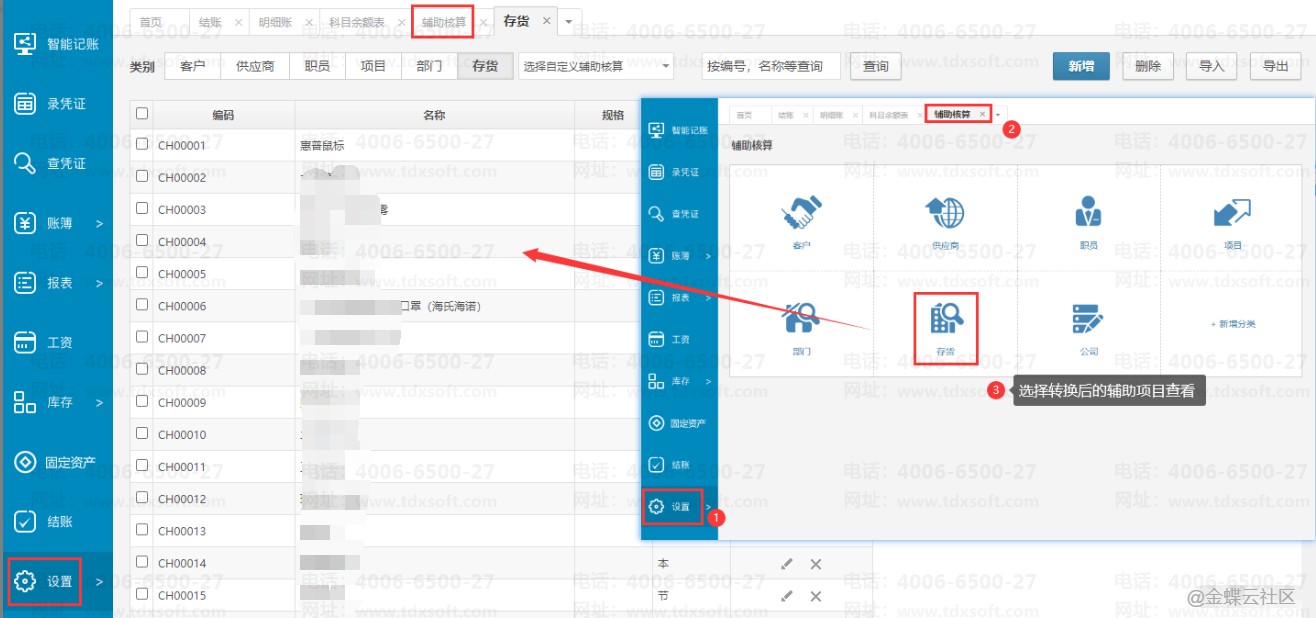Open 固定资产 in the sidebar

(x=57, y=462)
